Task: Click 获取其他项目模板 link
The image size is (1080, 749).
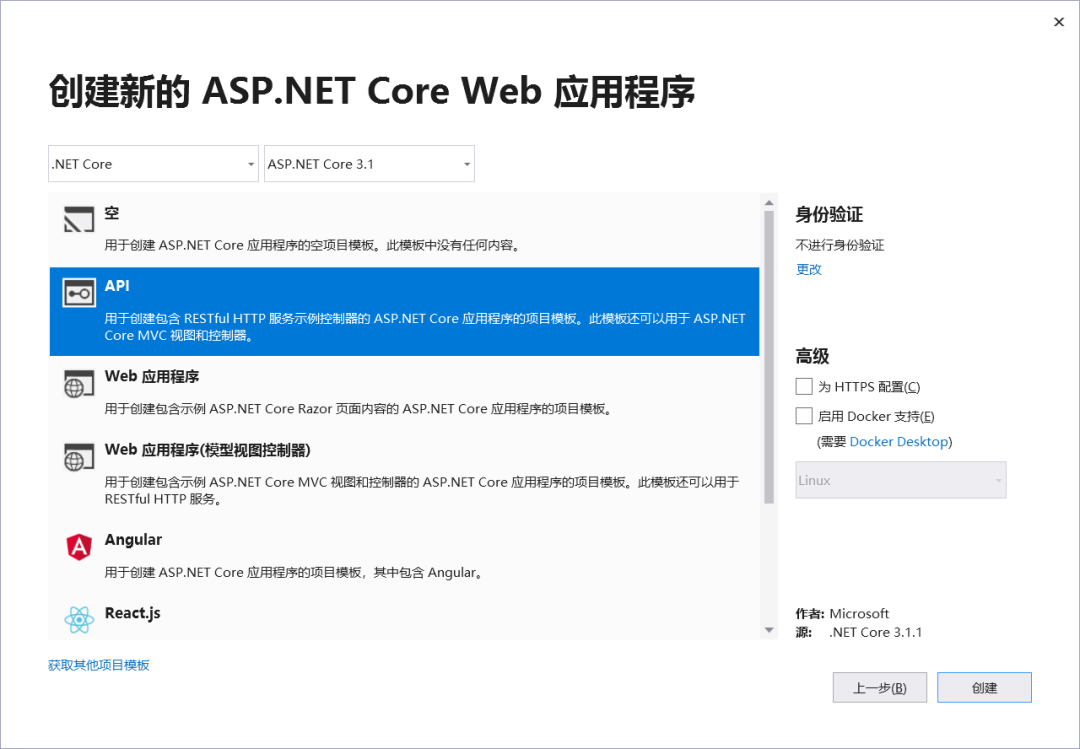Action: click(x=99, y=665)
